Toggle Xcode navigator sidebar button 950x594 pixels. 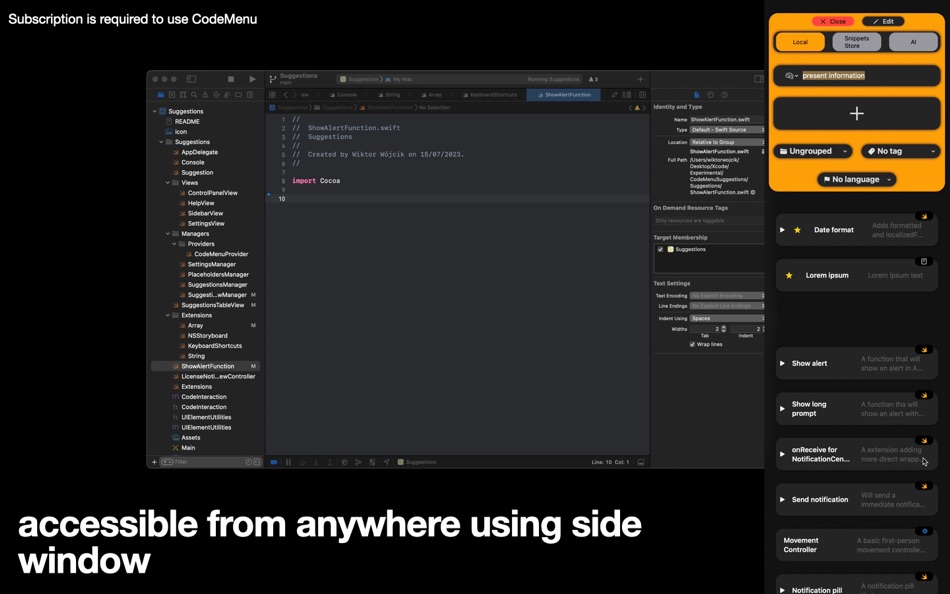(x=191, y=79)
